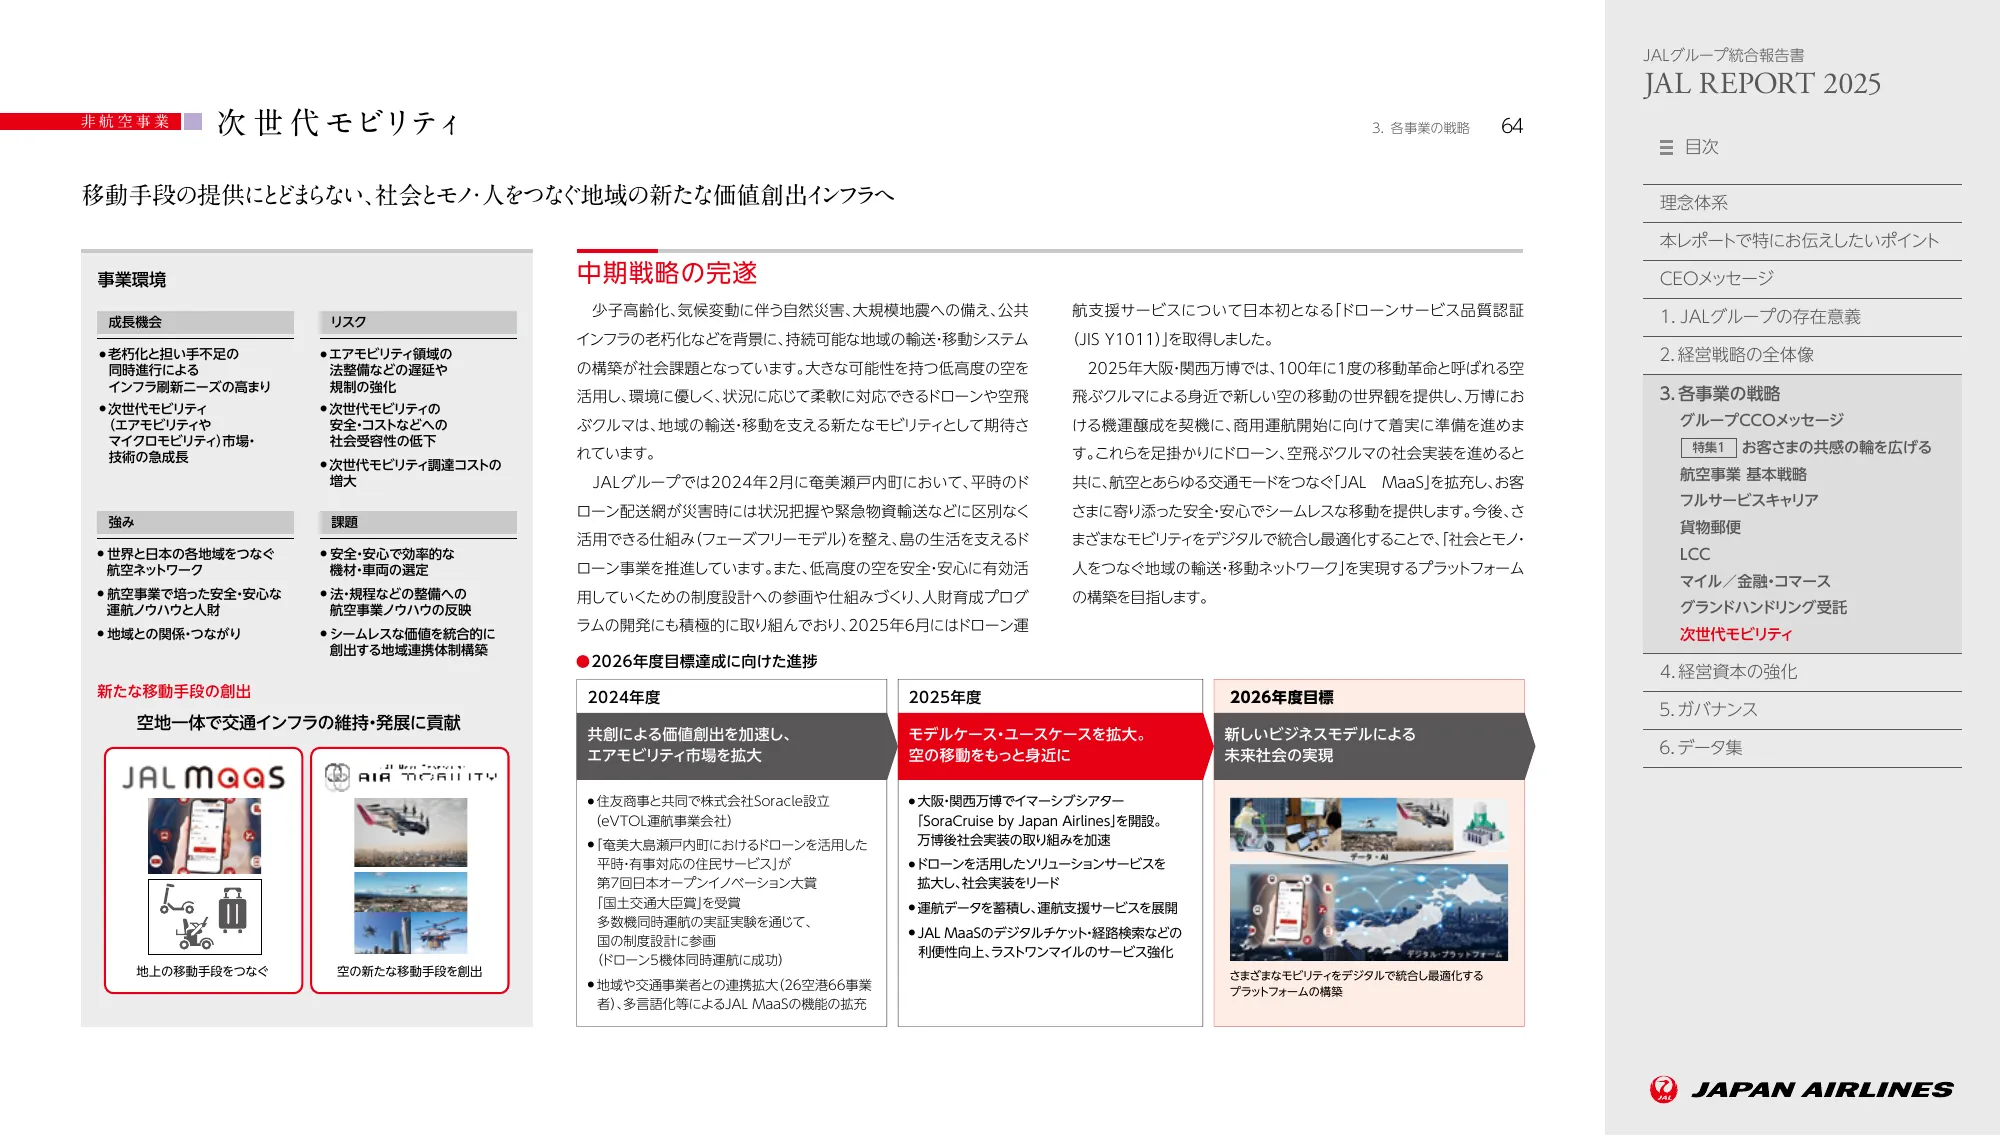Go to フルサービスキャリア page
Viewport: 2000px width, 1136px height.
point(1748,500)
